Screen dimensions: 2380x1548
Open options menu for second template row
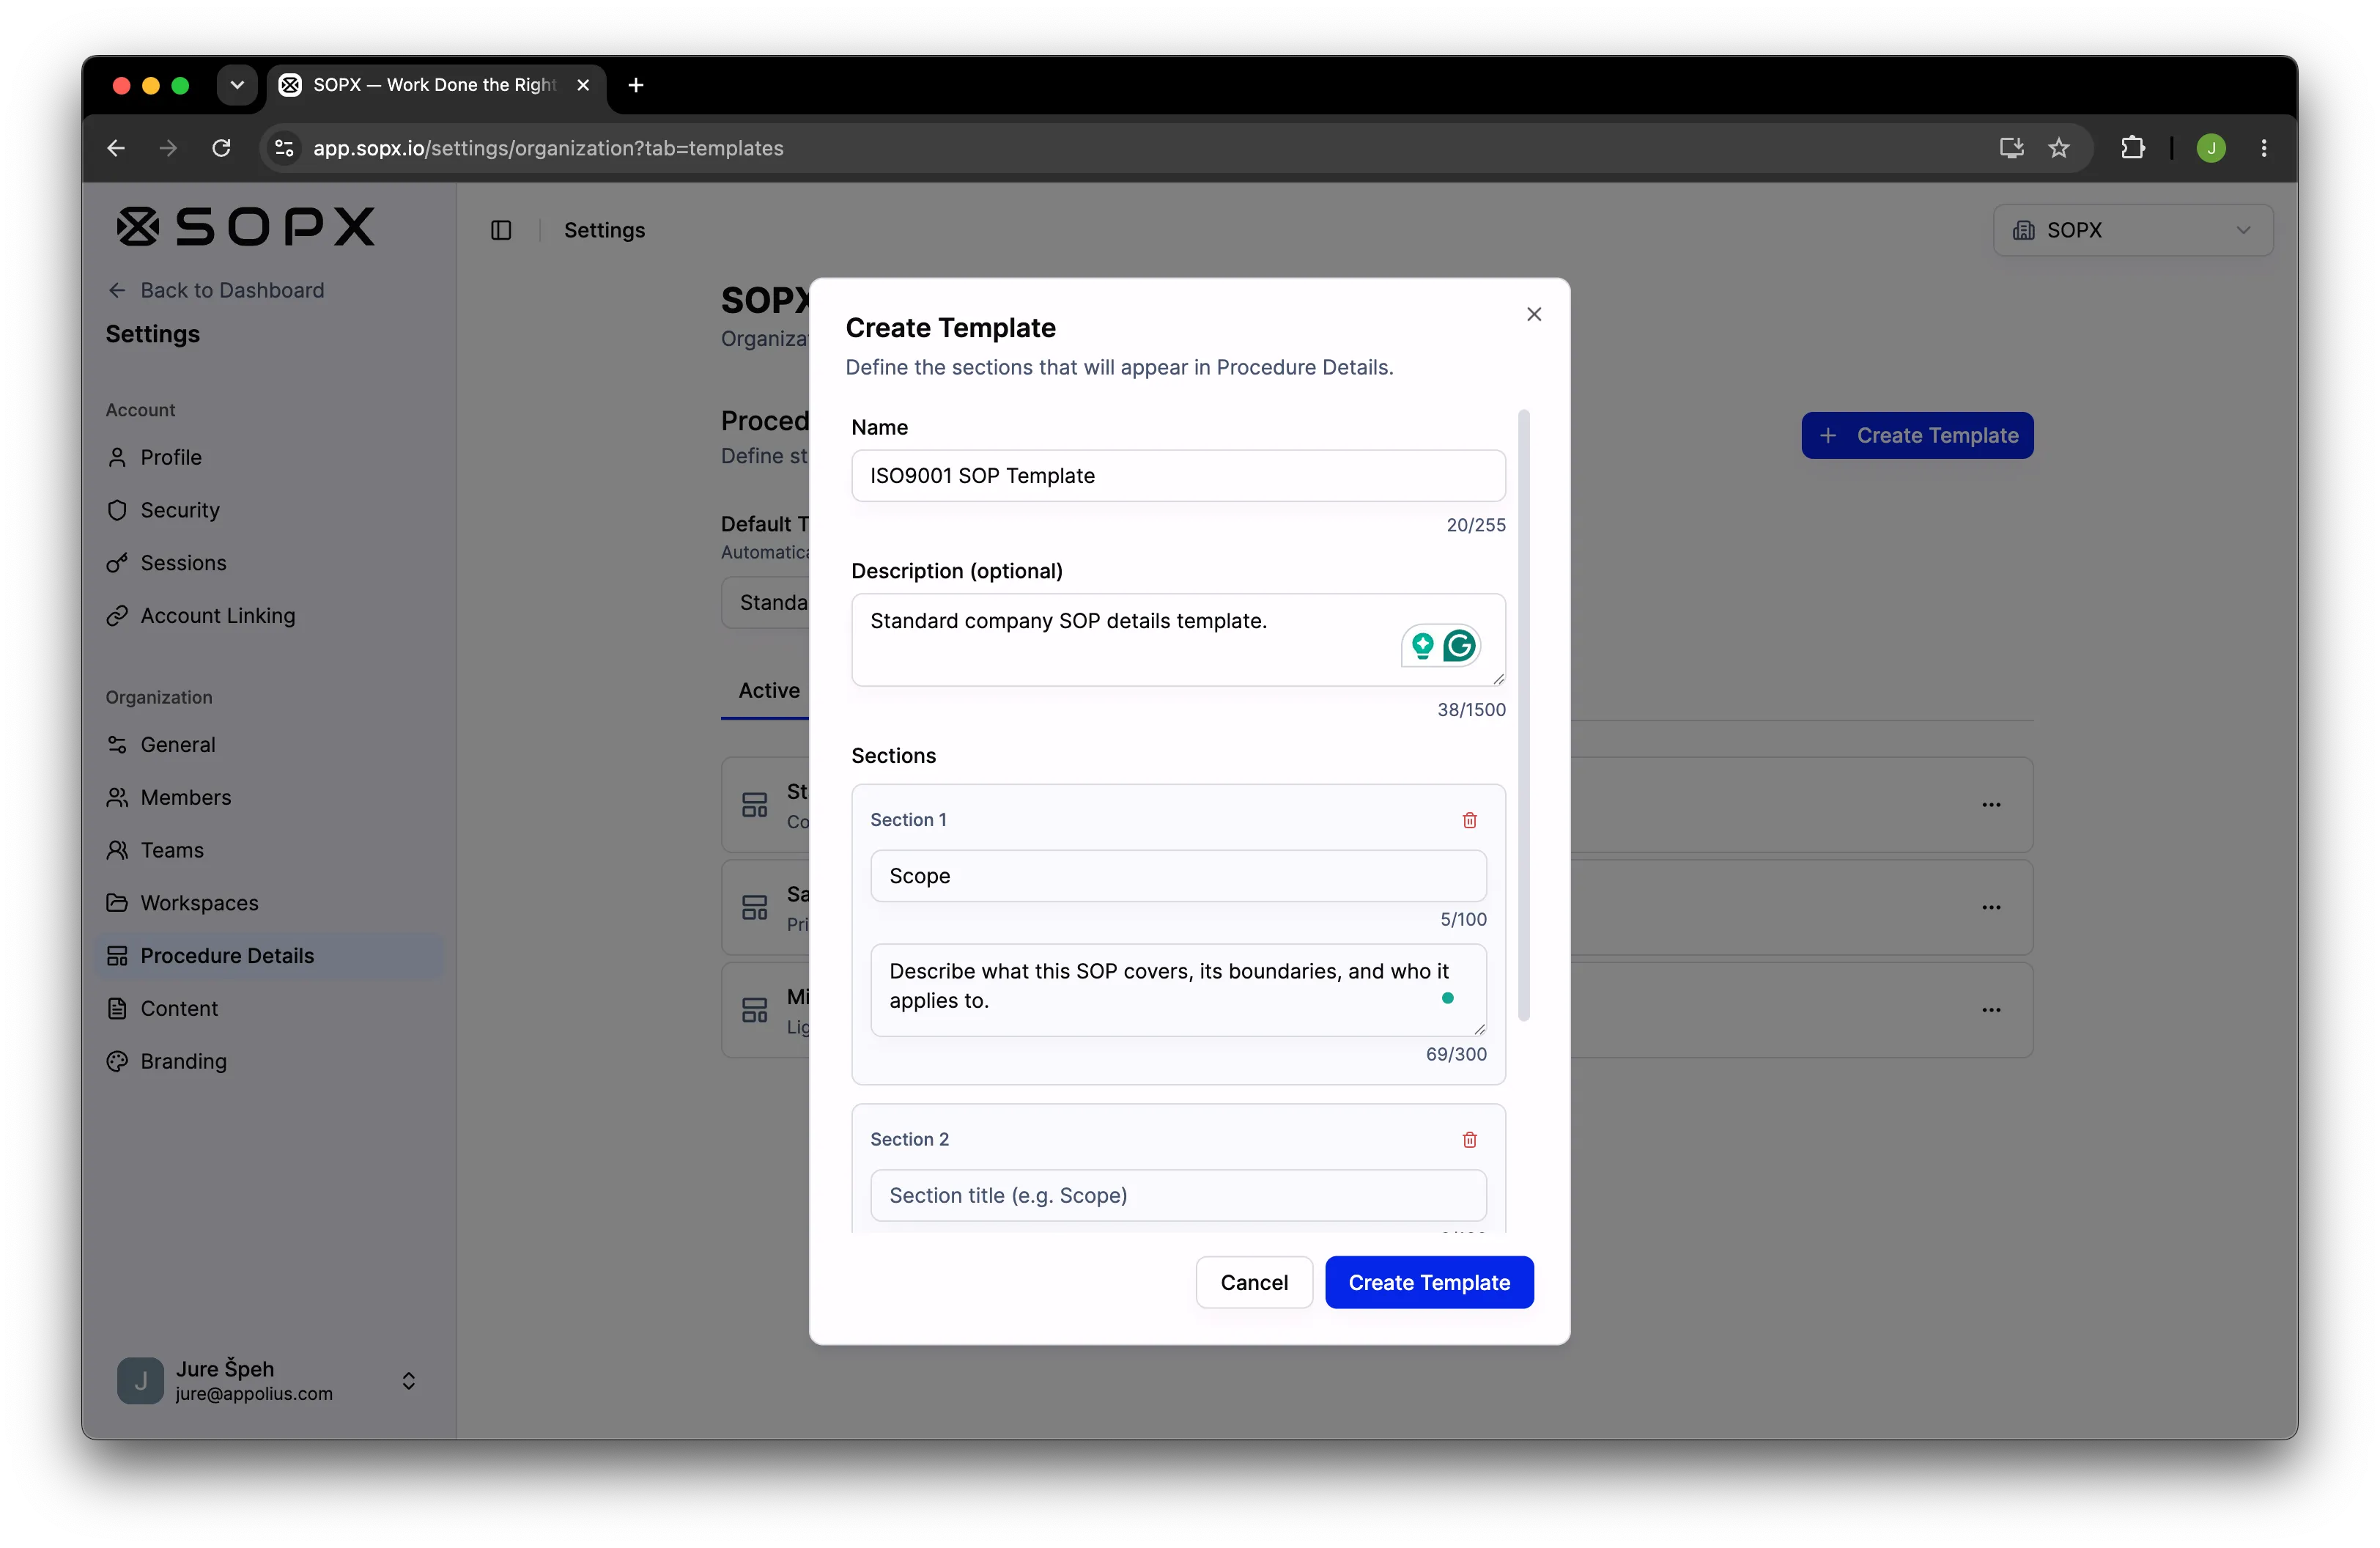pos(1991,907)
